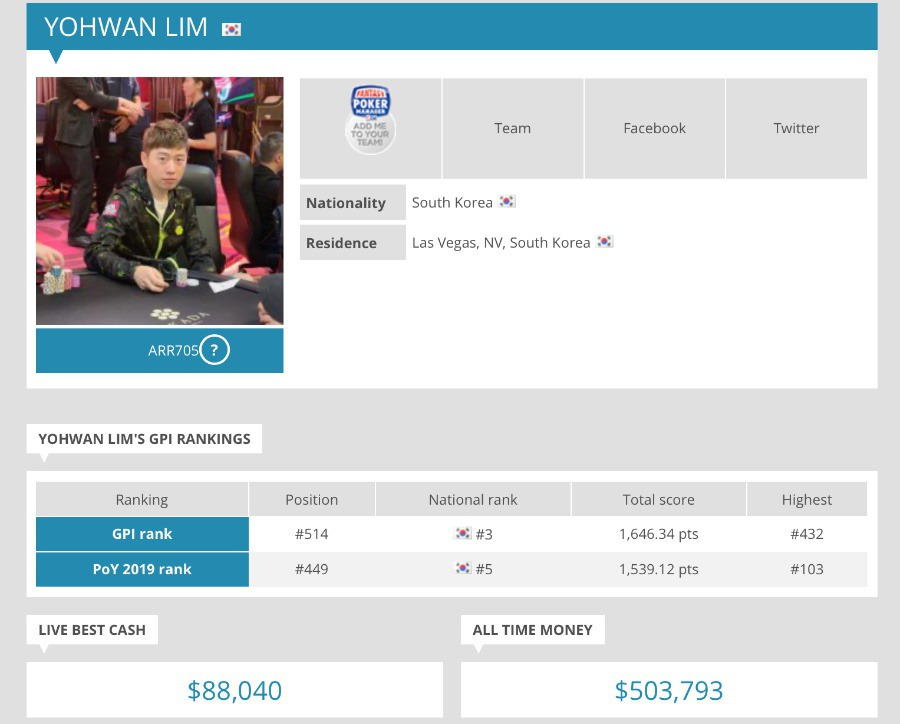
Task: Click the South Korea nationality text
Action: tap(452, 202)
